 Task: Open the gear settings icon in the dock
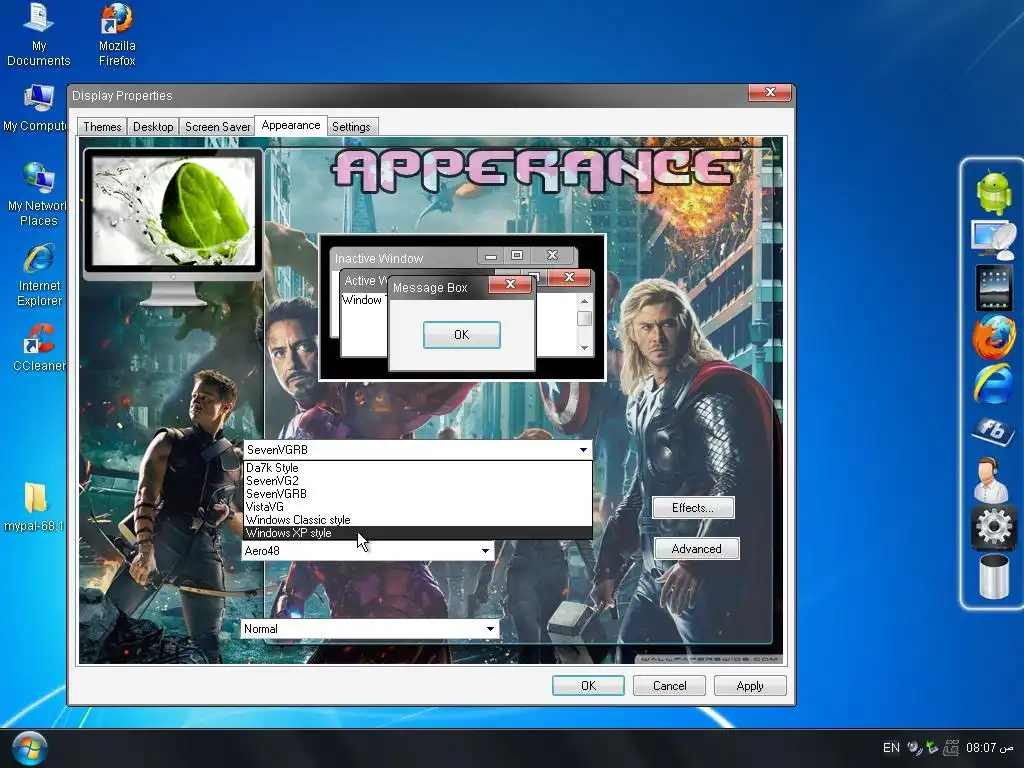[x=993, y=526]
